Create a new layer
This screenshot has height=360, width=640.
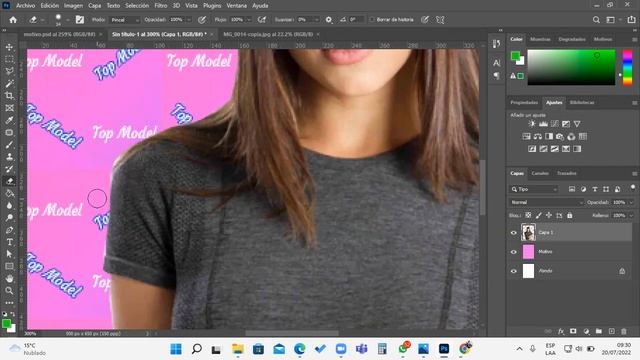(x=611, y=331)
